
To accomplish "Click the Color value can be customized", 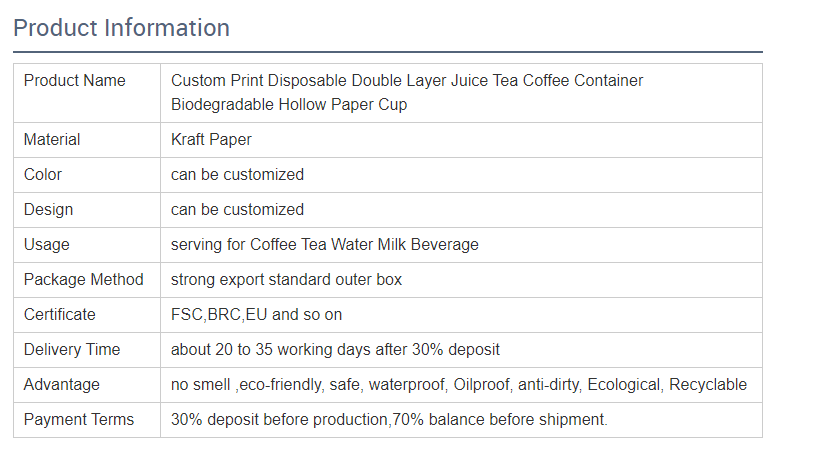I will tap(238, 174).
